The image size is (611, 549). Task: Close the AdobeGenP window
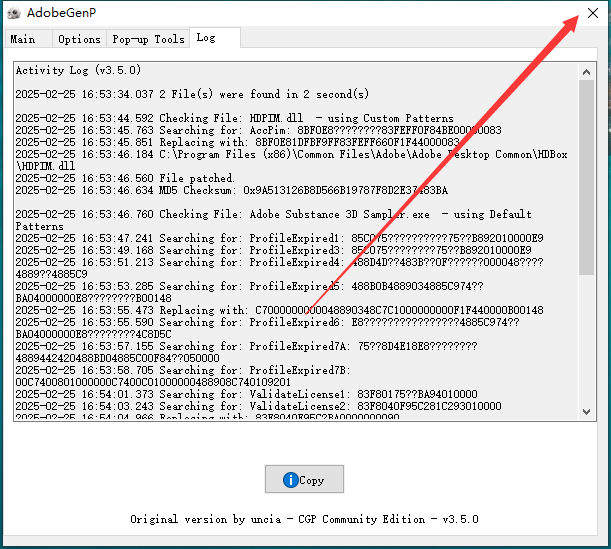click(593, 13)
